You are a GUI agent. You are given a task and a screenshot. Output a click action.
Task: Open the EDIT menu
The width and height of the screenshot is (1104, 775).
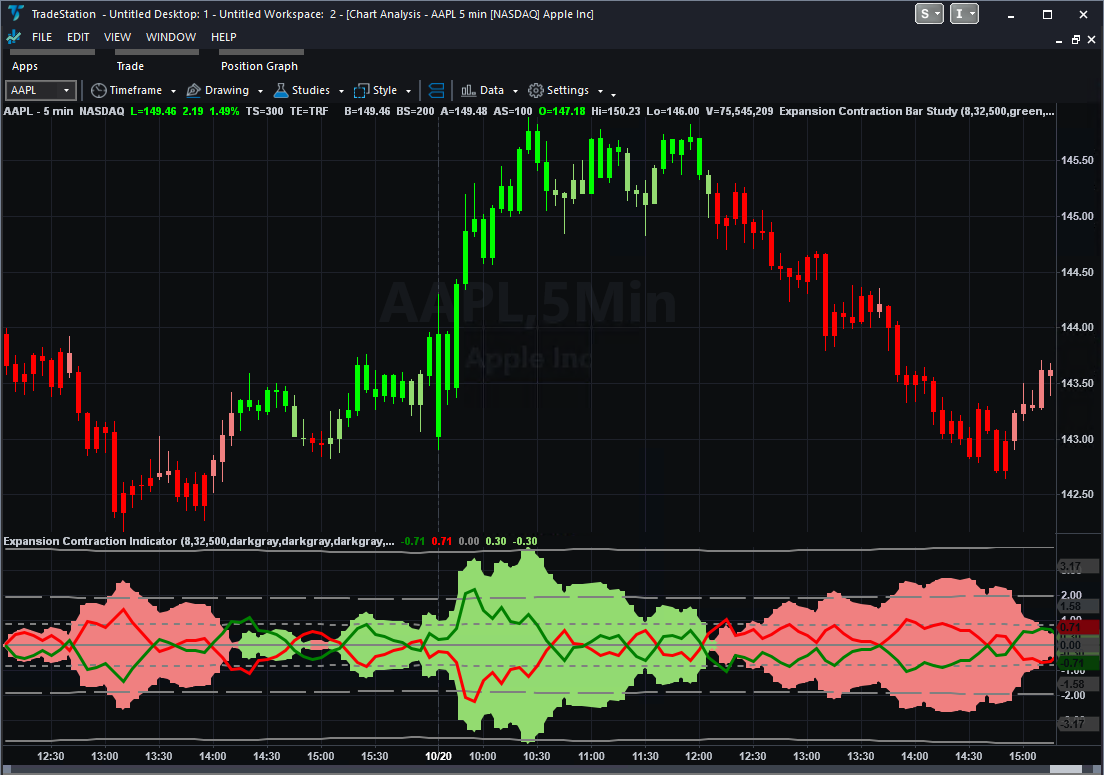point(78,37)
